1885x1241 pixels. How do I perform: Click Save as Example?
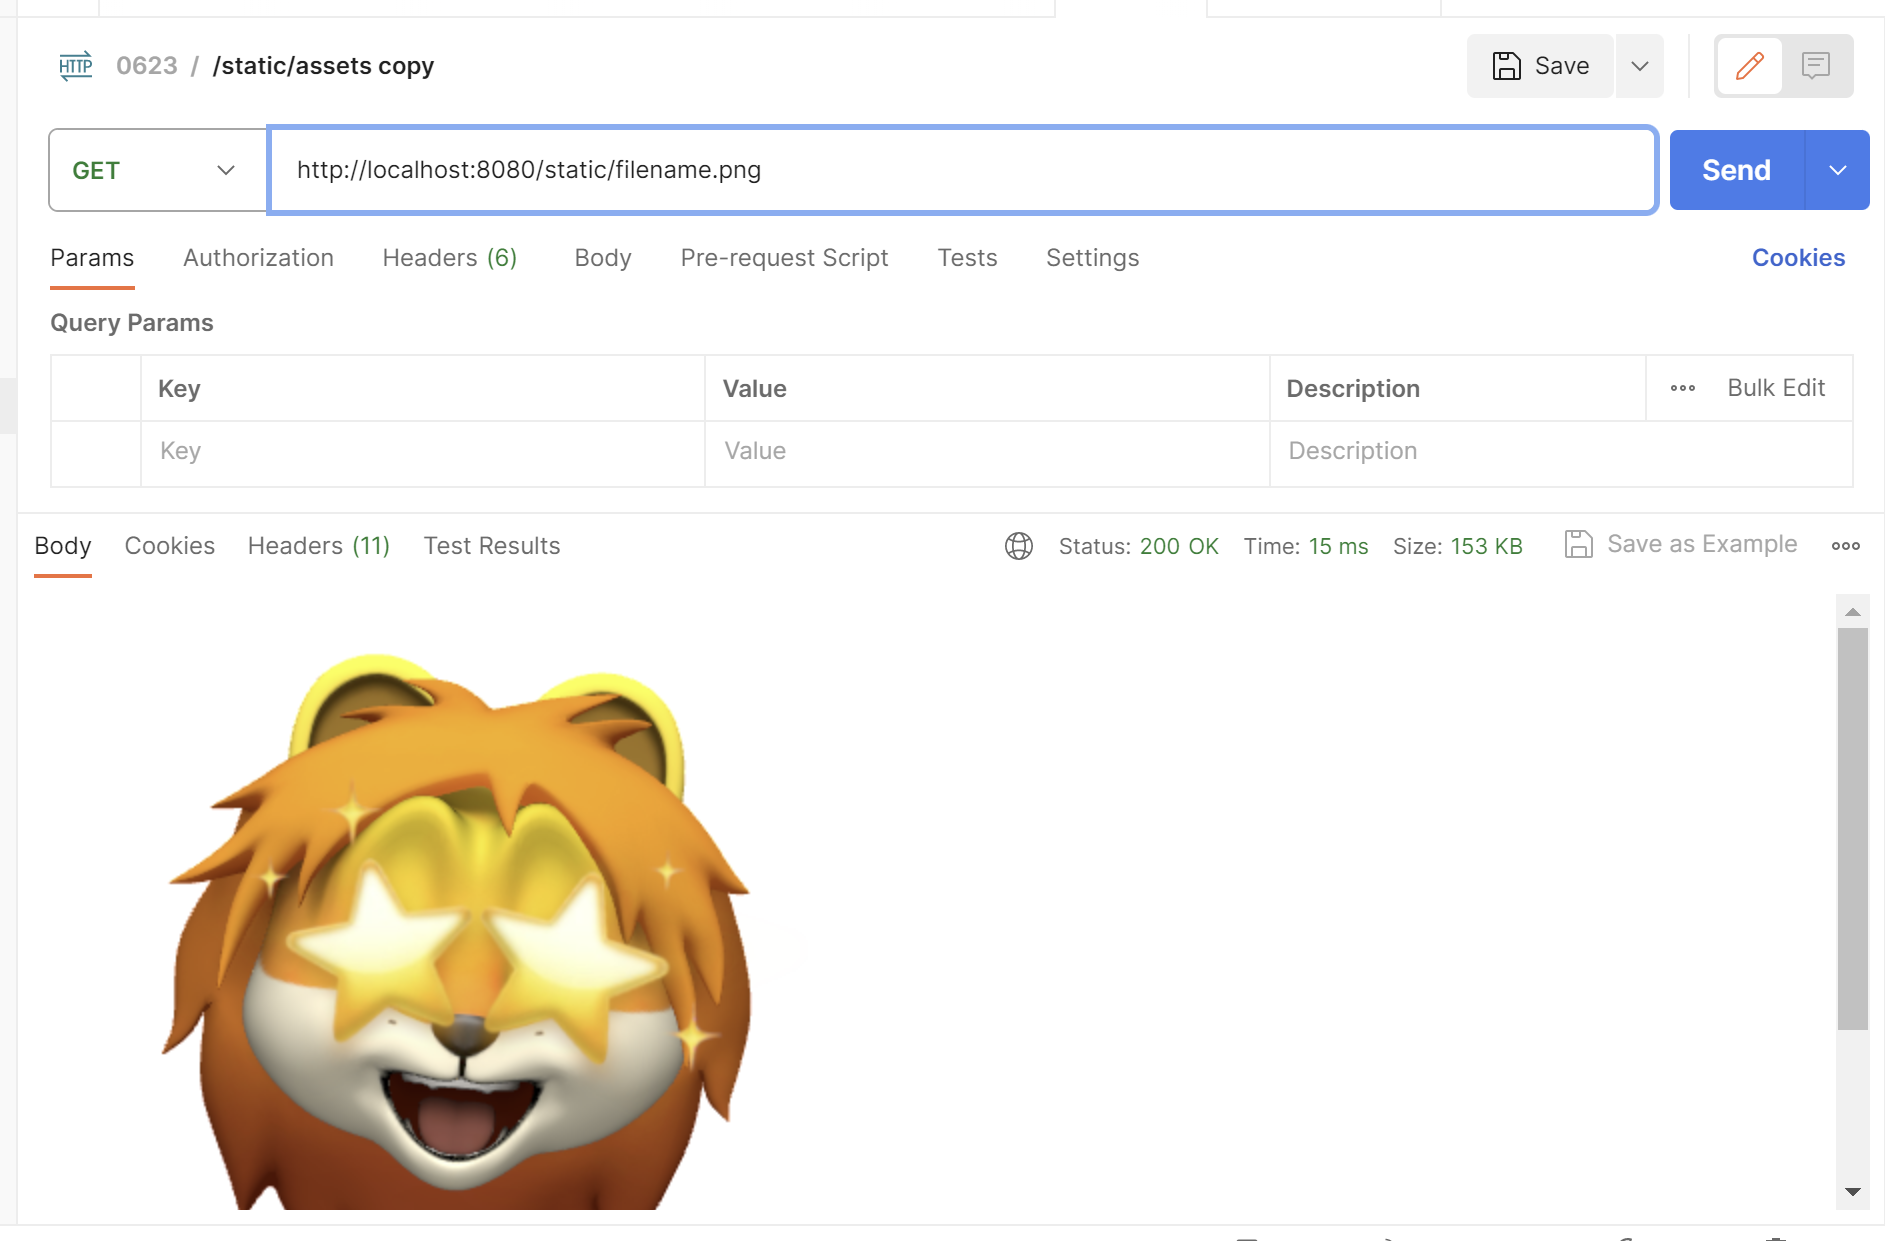coord(1681,544)
